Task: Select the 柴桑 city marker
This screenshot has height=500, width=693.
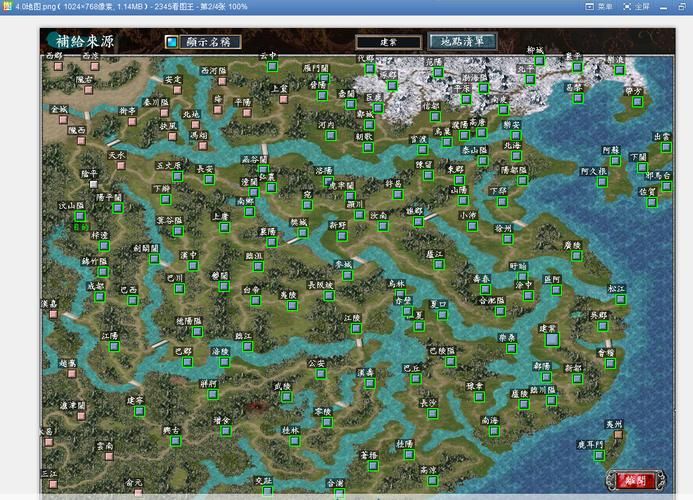Action: coord(511,348)
